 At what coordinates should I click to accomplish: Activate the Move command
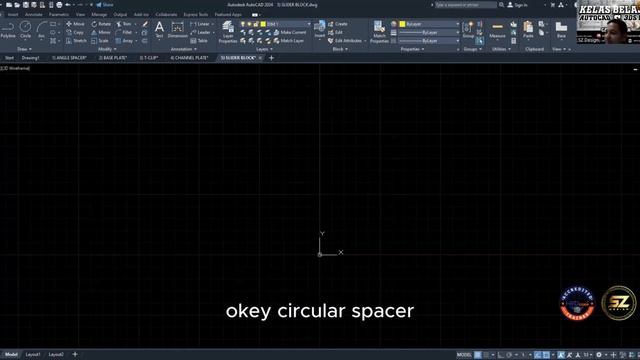[76, 24]
